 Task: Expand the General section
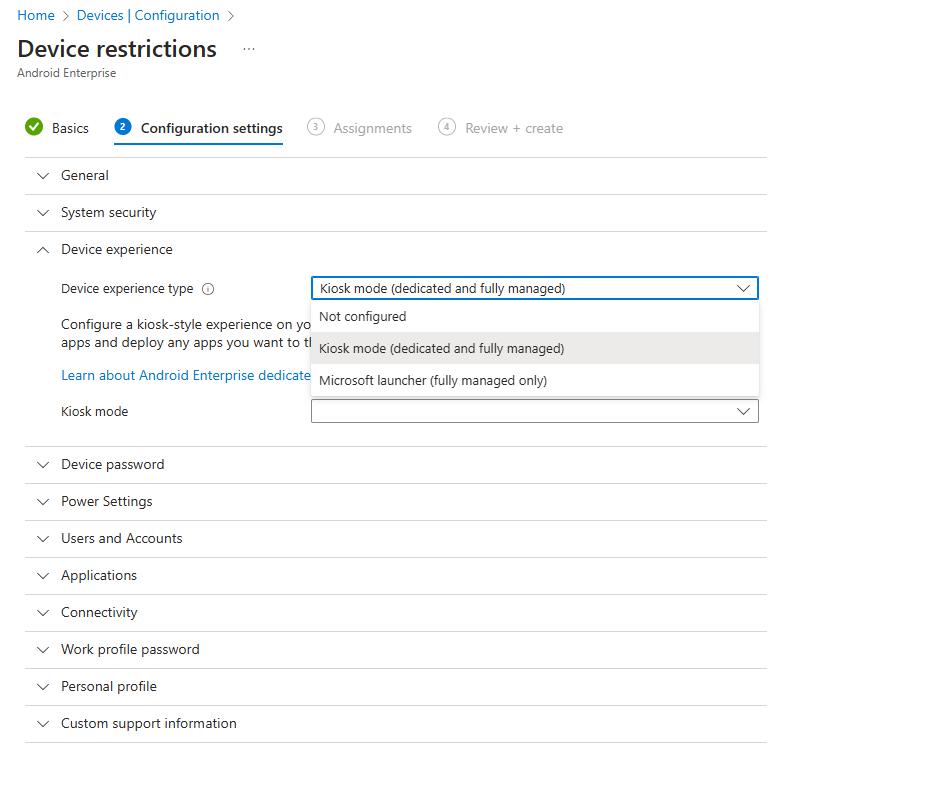pos(85,175)
